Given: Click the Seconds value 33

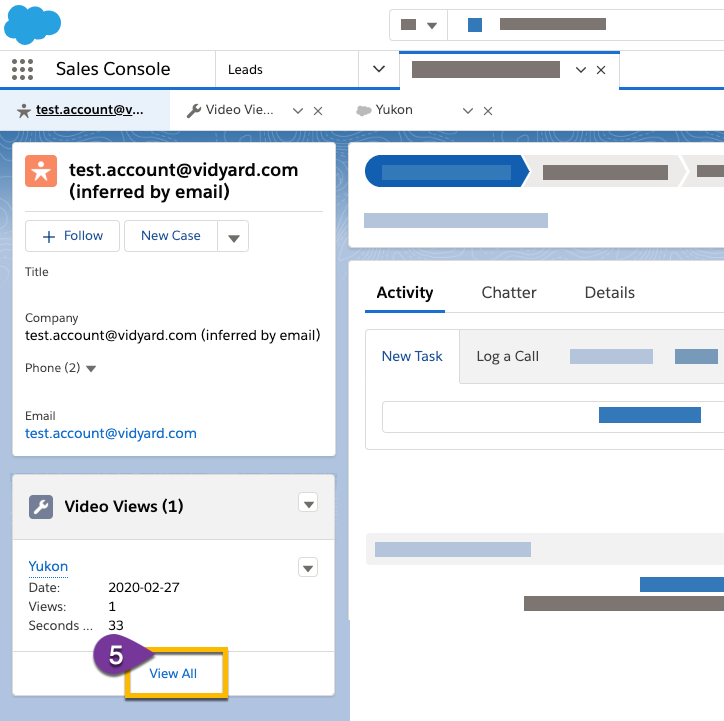Looking at the screenshot, I should tap(116, 626).
